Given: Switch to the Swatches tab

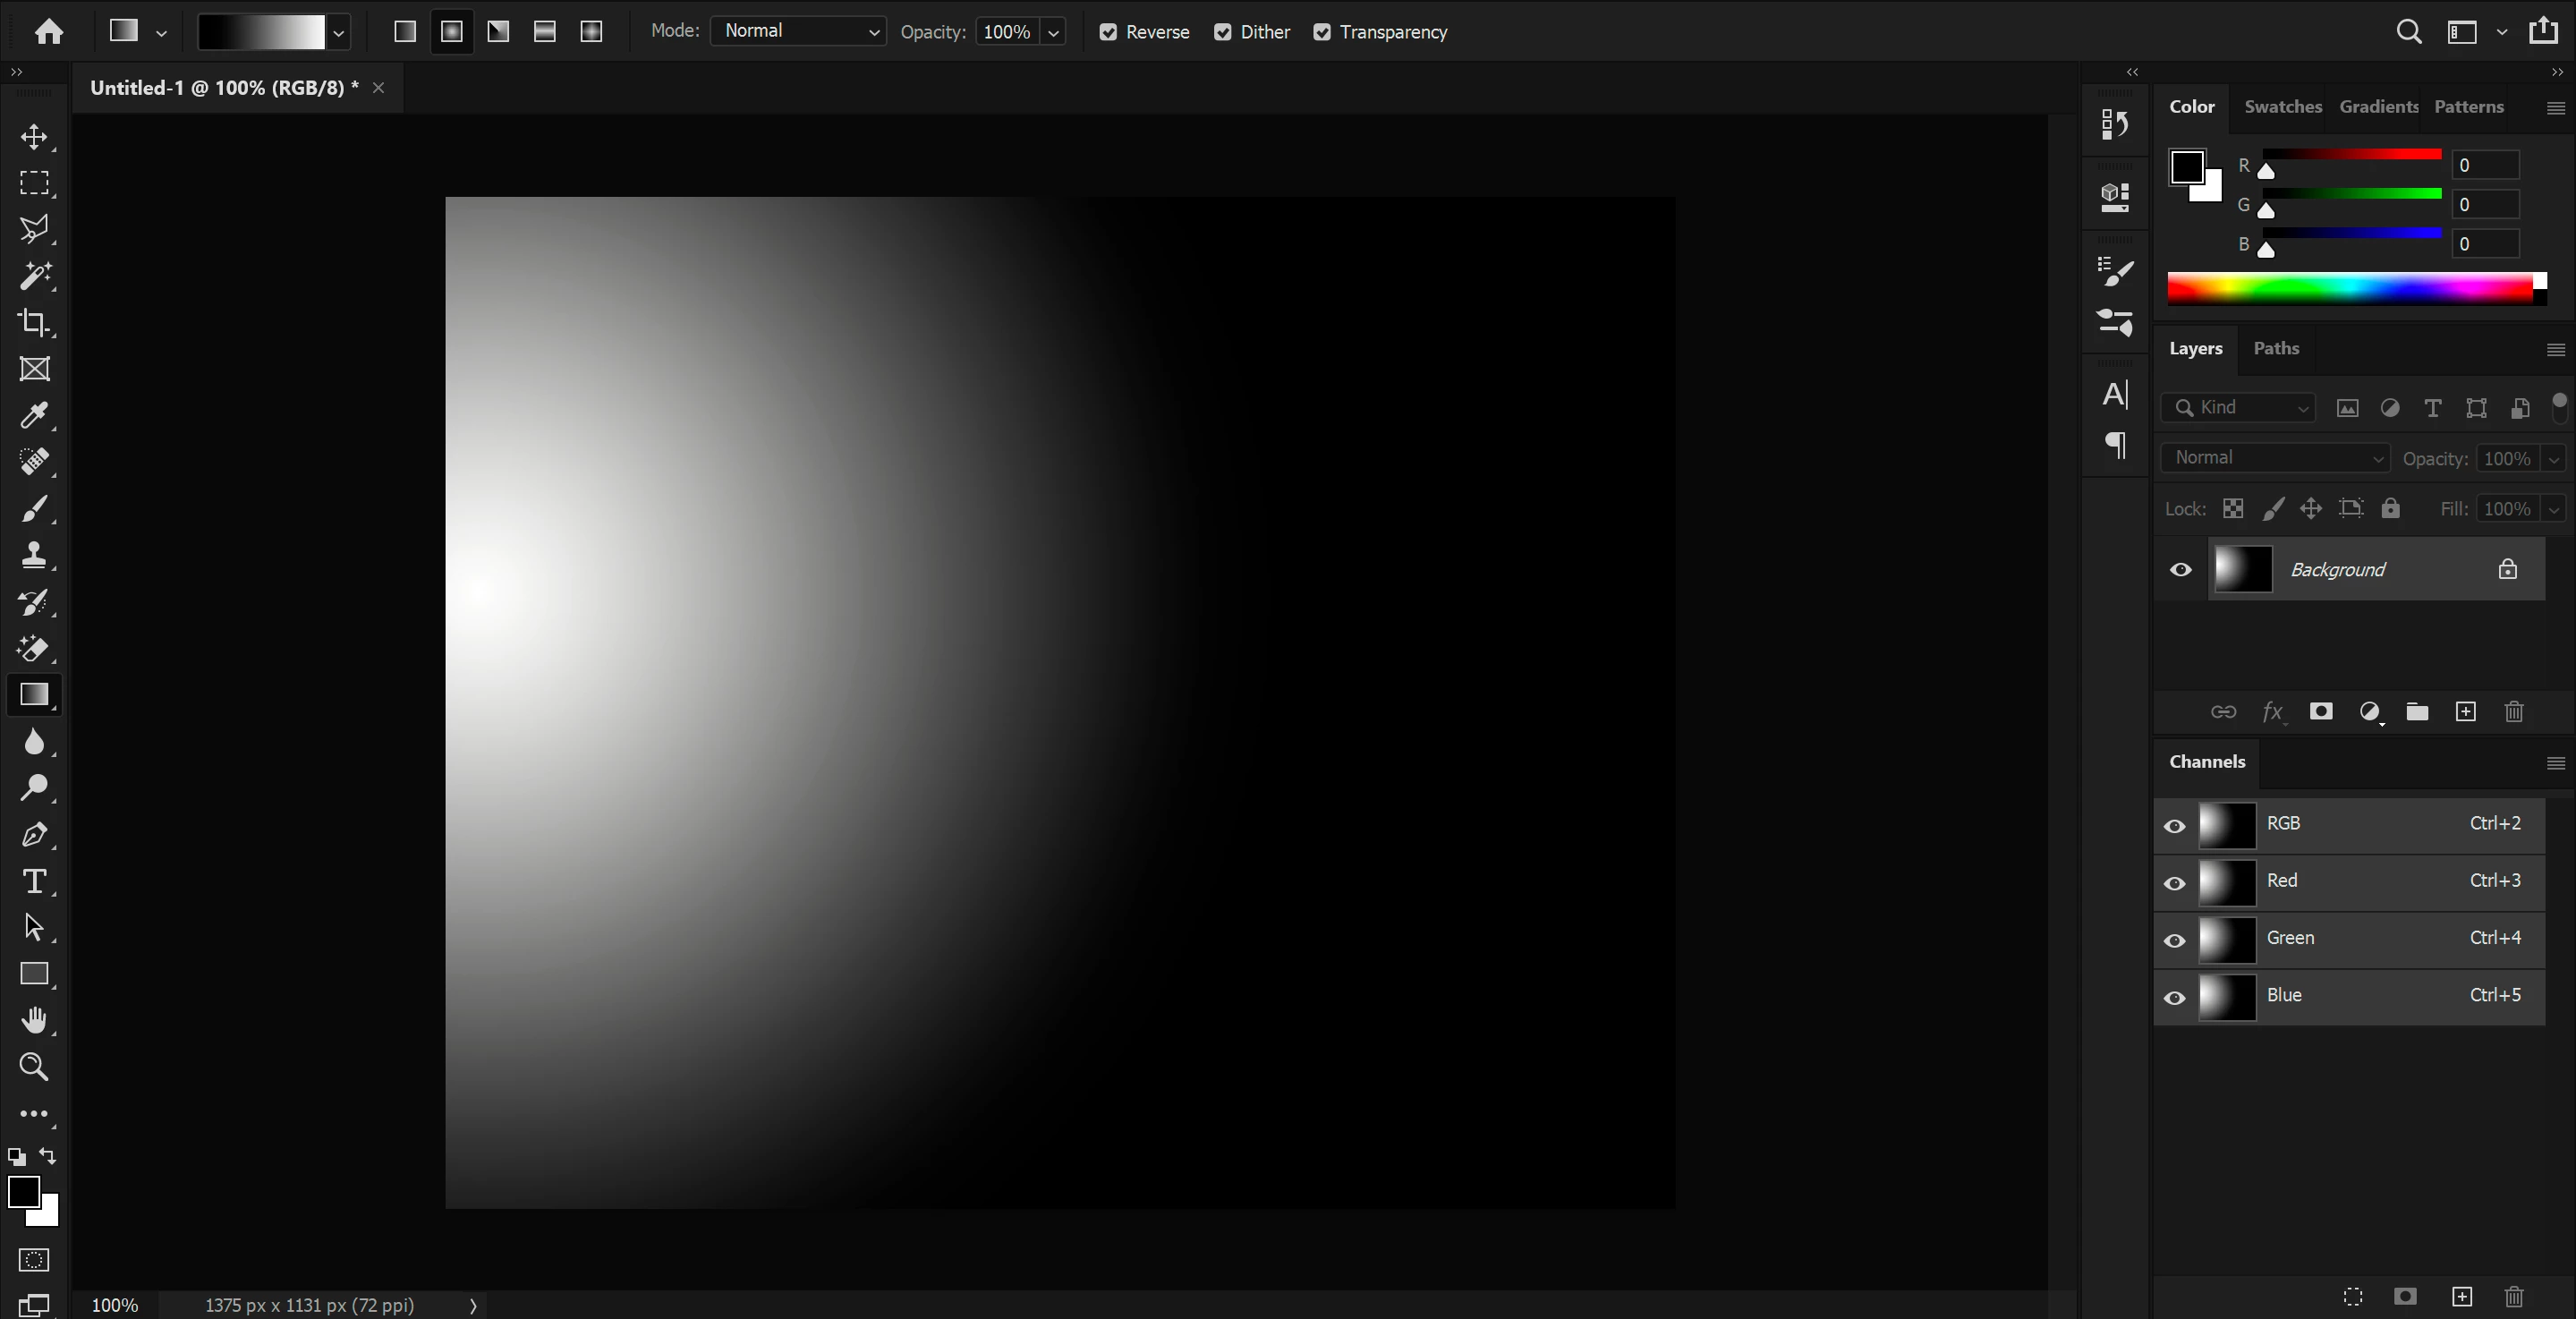Looking at the screenshot, I should click(x=2282, y=106).
